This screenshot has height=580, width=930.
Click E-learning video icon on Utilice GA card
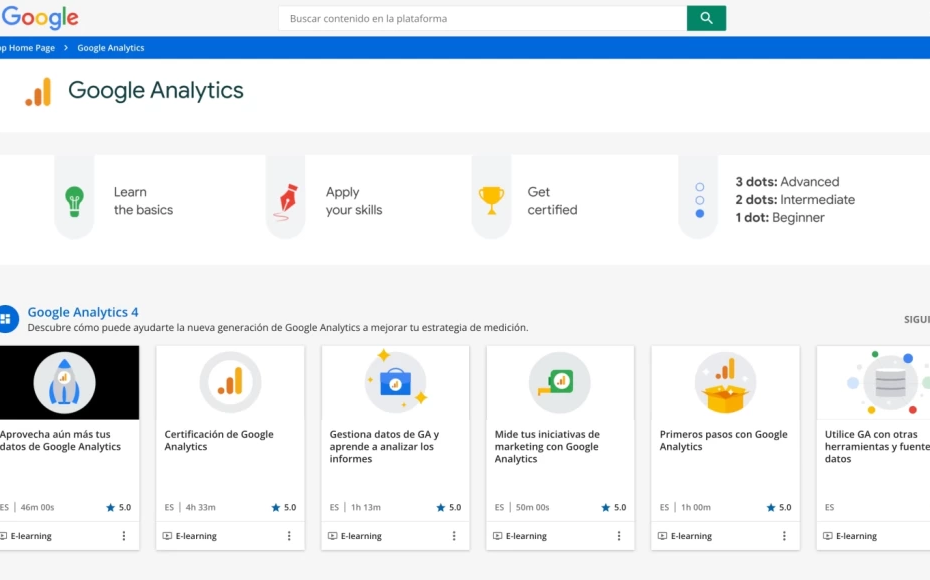click(x=827, y=536)
